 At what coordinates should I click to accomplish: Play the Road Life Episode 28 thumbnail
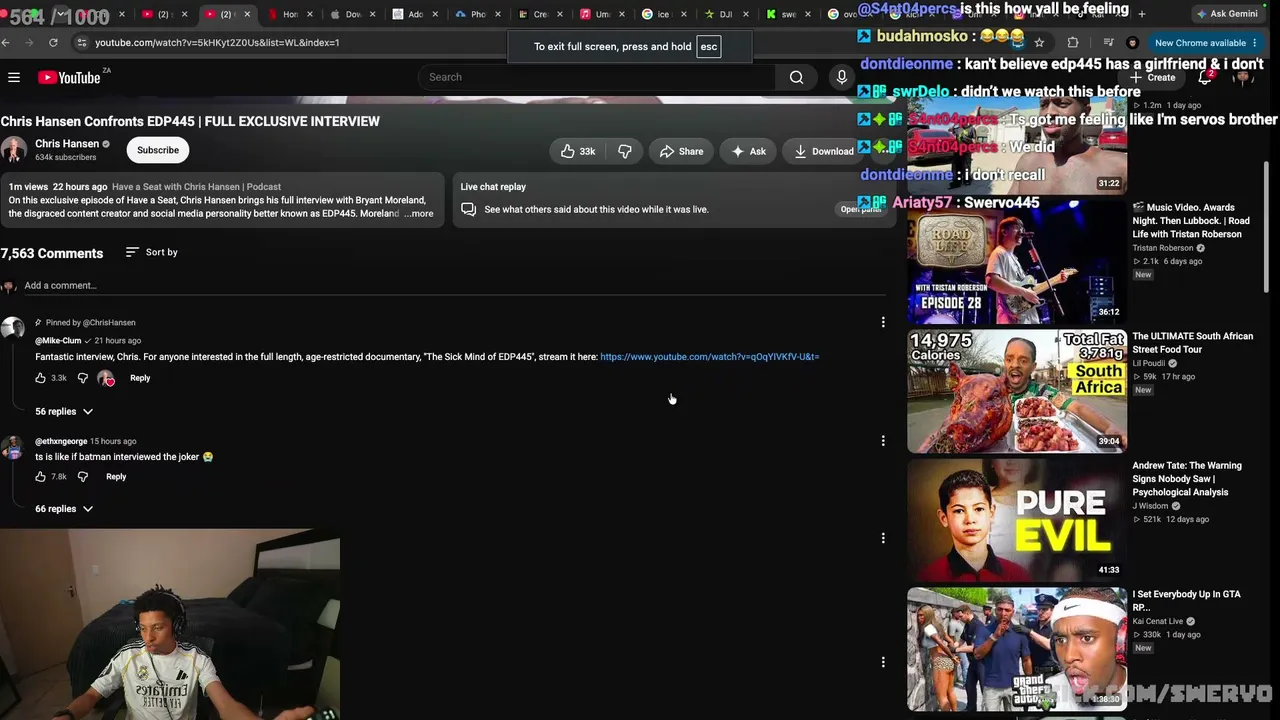coord(1017,262)
